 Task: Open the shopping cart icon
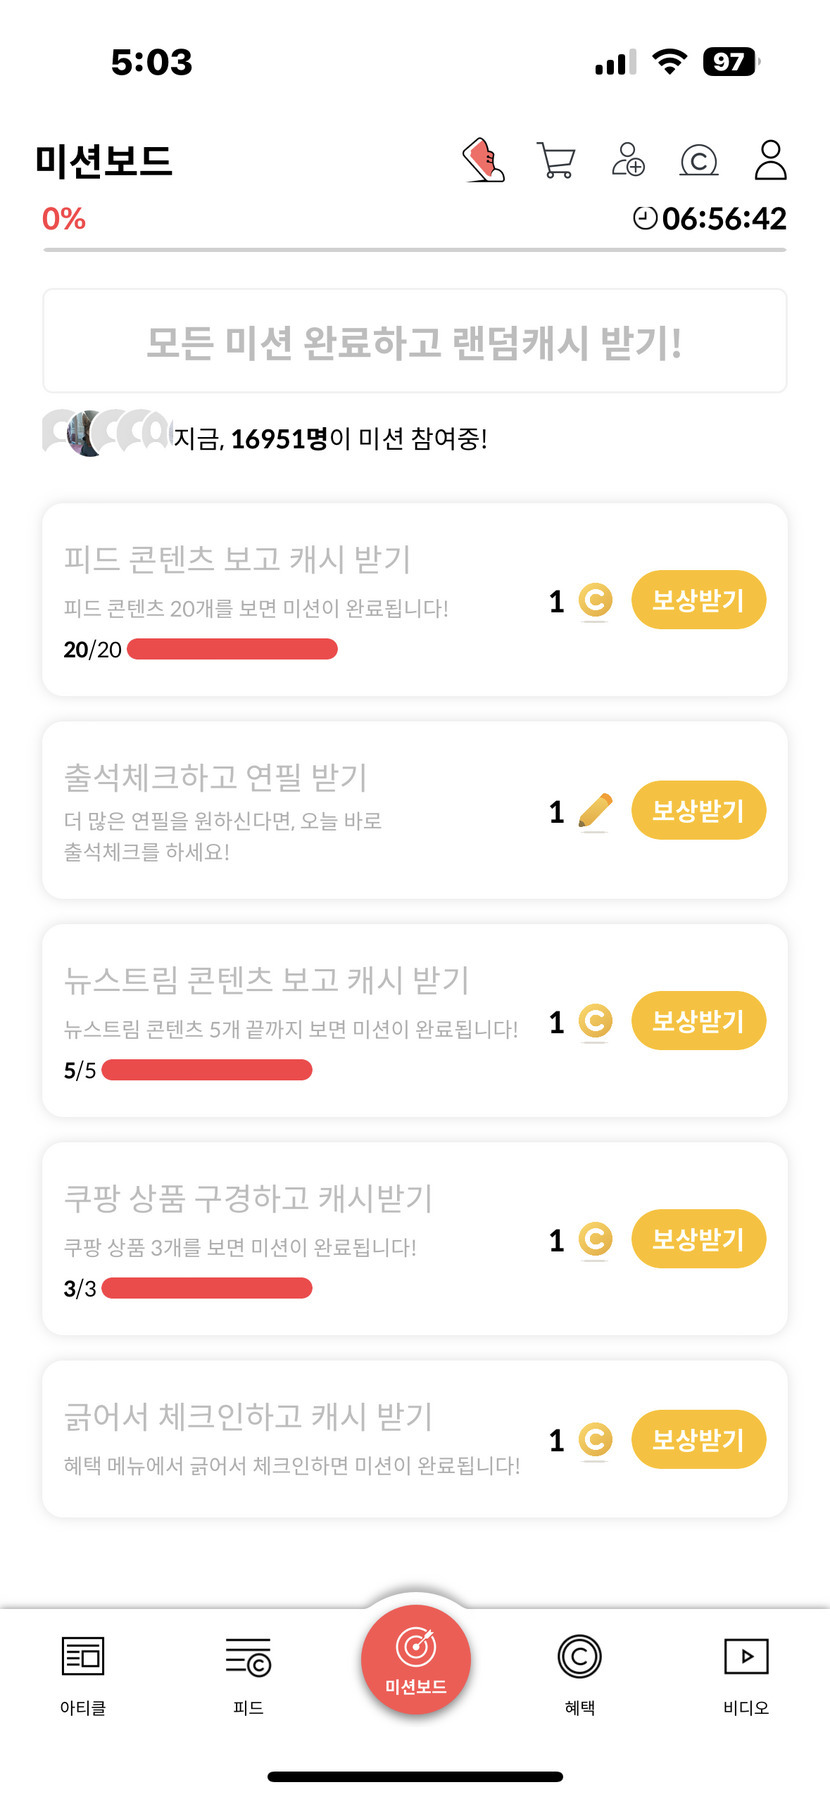(x=556, y=160)
